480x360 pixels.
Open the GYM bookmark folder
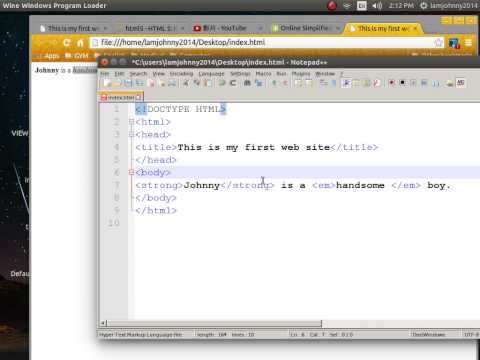click(77, 56)
